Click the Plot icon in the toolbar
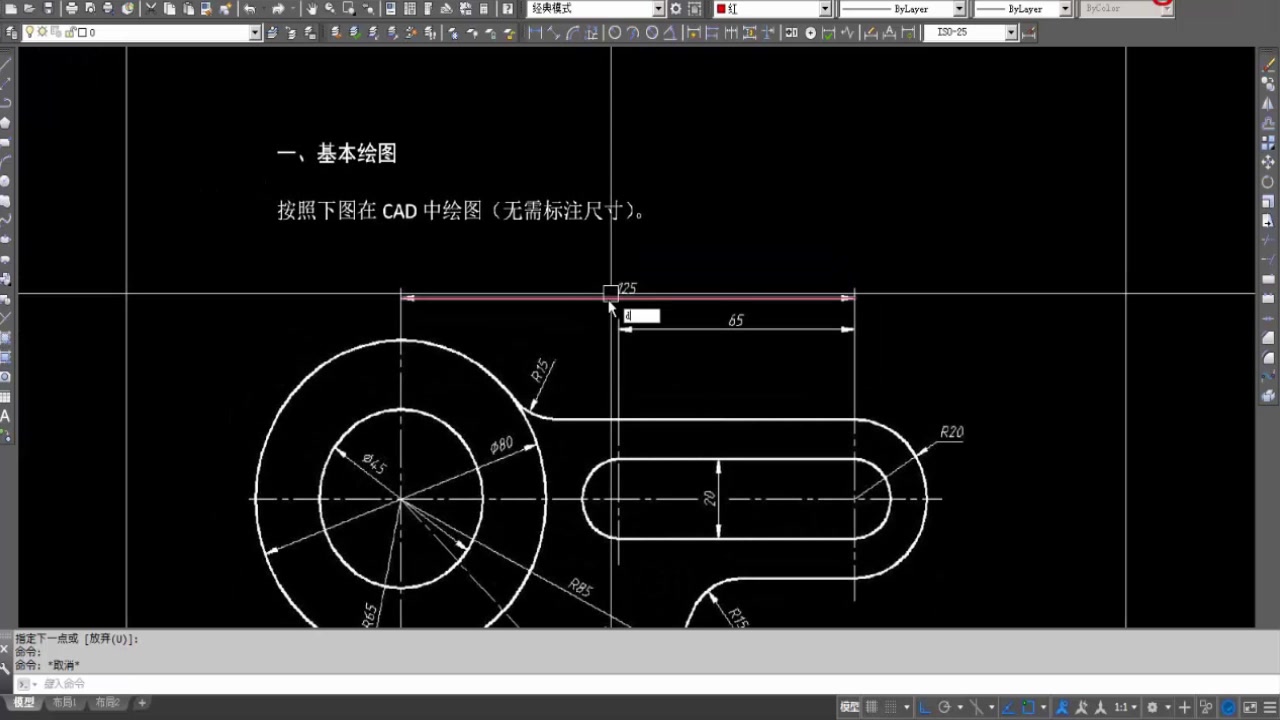 [72, 8]
